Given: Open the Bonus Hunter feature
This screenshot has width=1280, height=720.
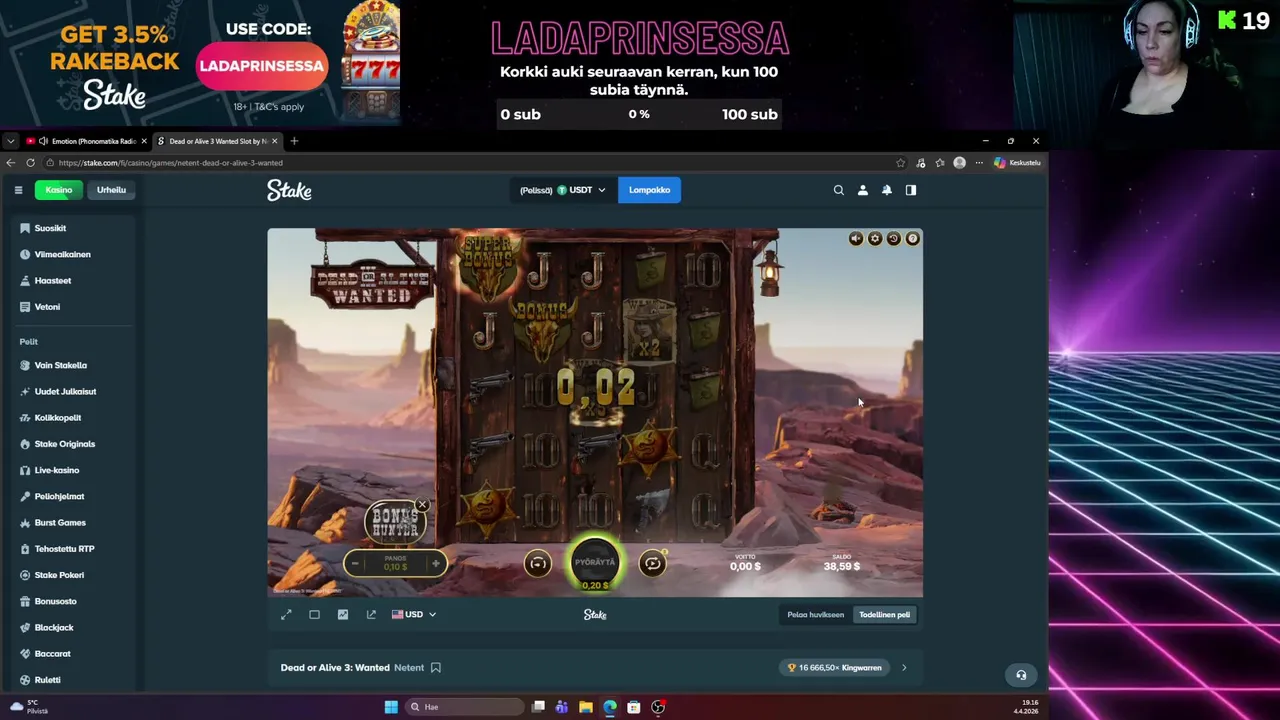Looking at the screenshot, I should pyautogui.click(x=394, y=521).
